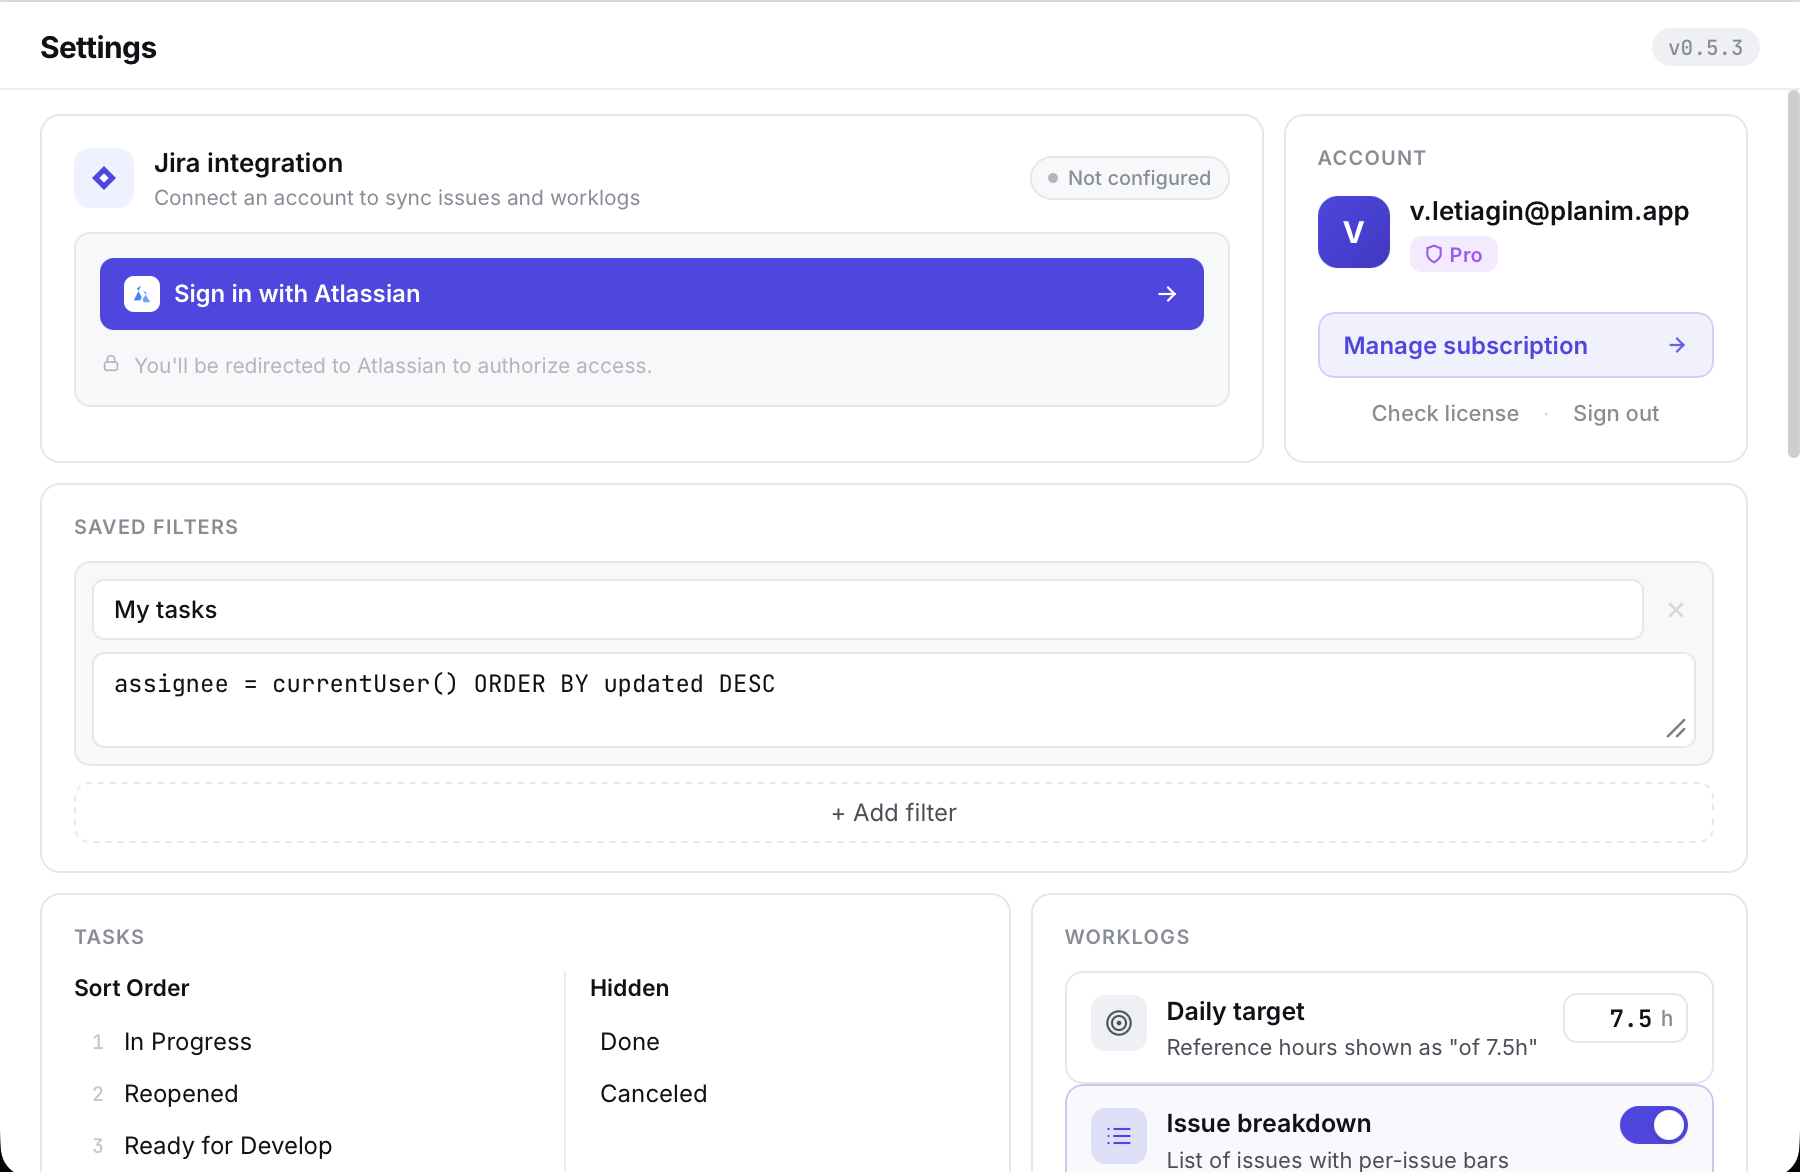Grab the JQL textarea resize handle
This screenshot has width=1800, height=1172.
tap(1677, 729)
